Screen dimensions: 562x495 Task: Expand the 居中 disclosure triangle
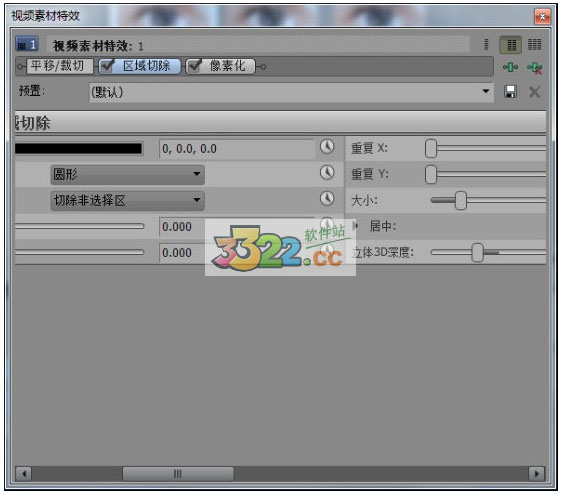pyautogui.click(x=355, y=226)
